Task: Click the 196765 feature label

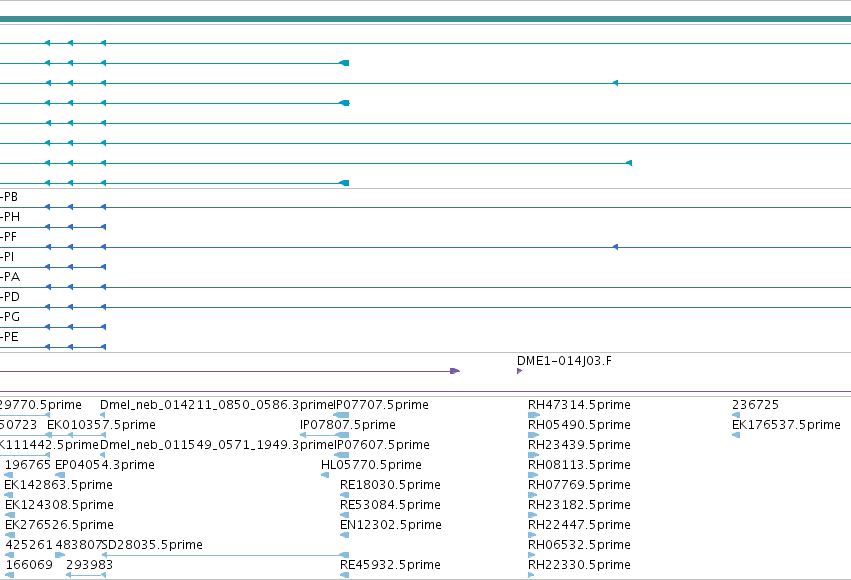Action: [x=28, y=465]
